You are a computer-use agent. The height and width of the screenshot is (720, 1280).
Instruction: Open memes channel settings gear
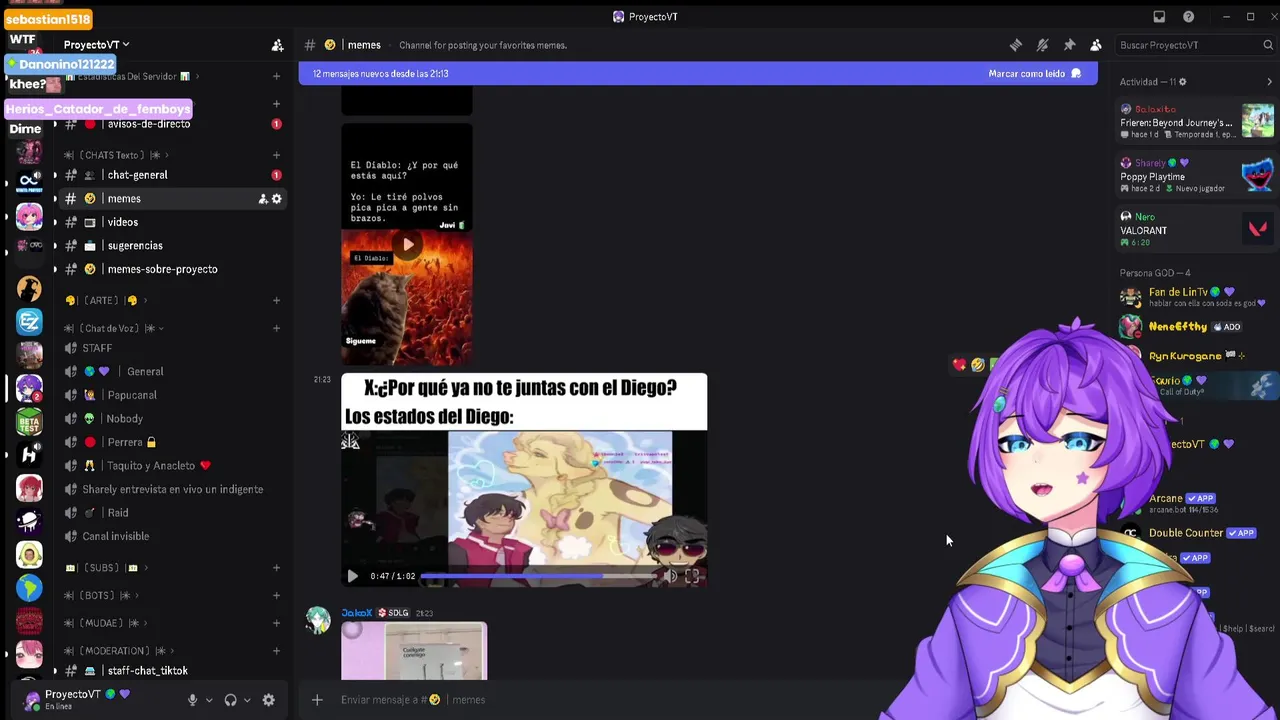277,199
